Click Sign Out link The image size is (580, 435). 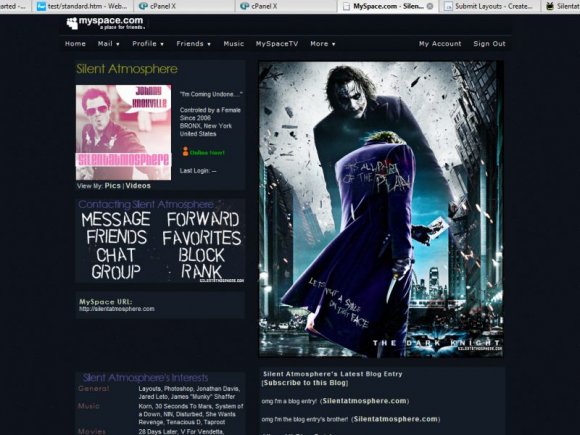pos(489,44)
